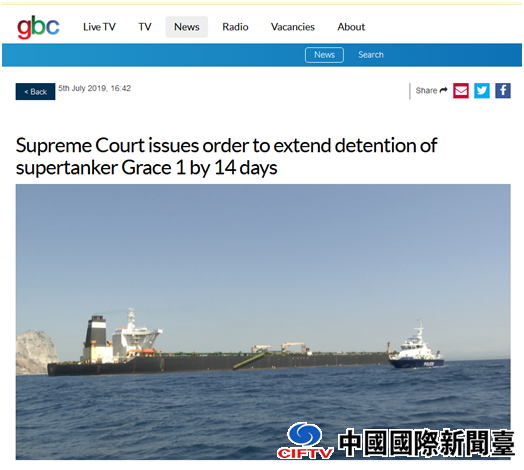Share article on Facebook

503,91
